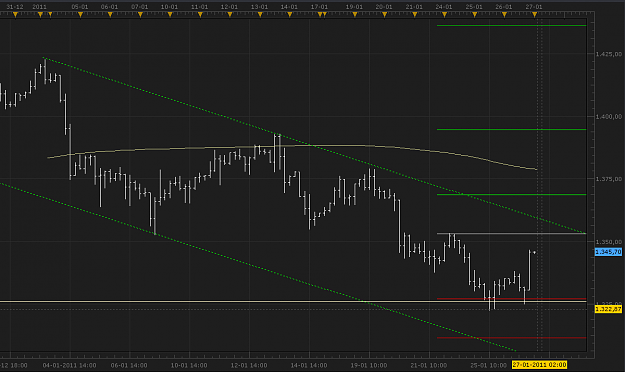Select the lowest red horizontal level line

point(511,338)
